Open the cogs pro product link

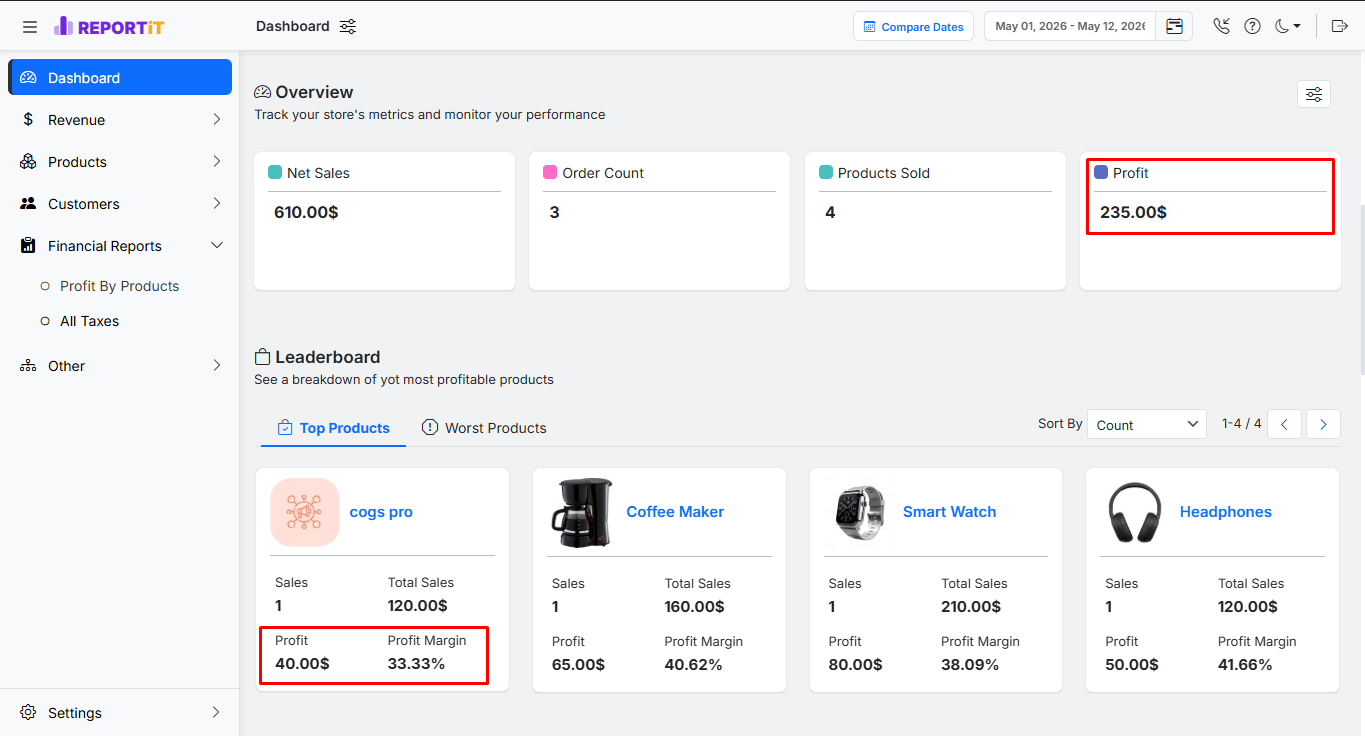(381, 512)
